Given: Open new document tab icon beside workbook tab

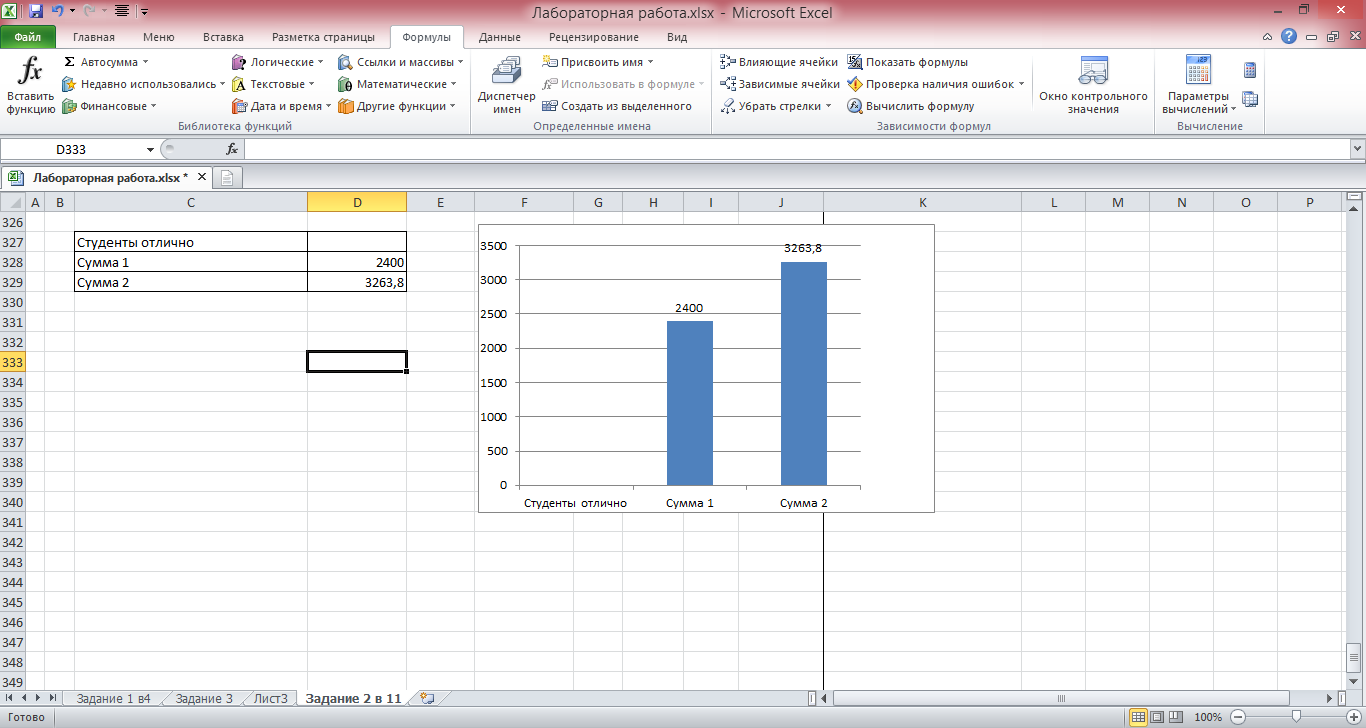Looking at the screenshot, I should [x=227, y=178].
